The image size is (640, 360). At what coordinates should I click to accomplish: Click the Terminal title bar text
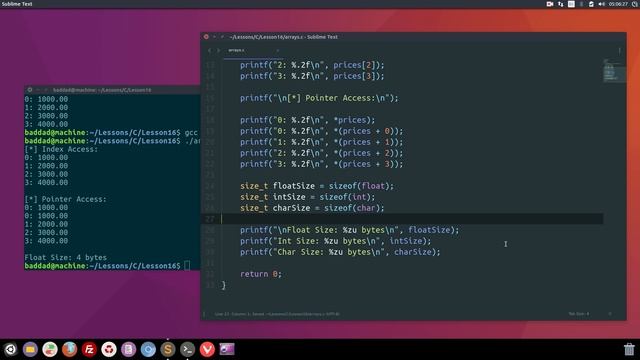(102, 90)
